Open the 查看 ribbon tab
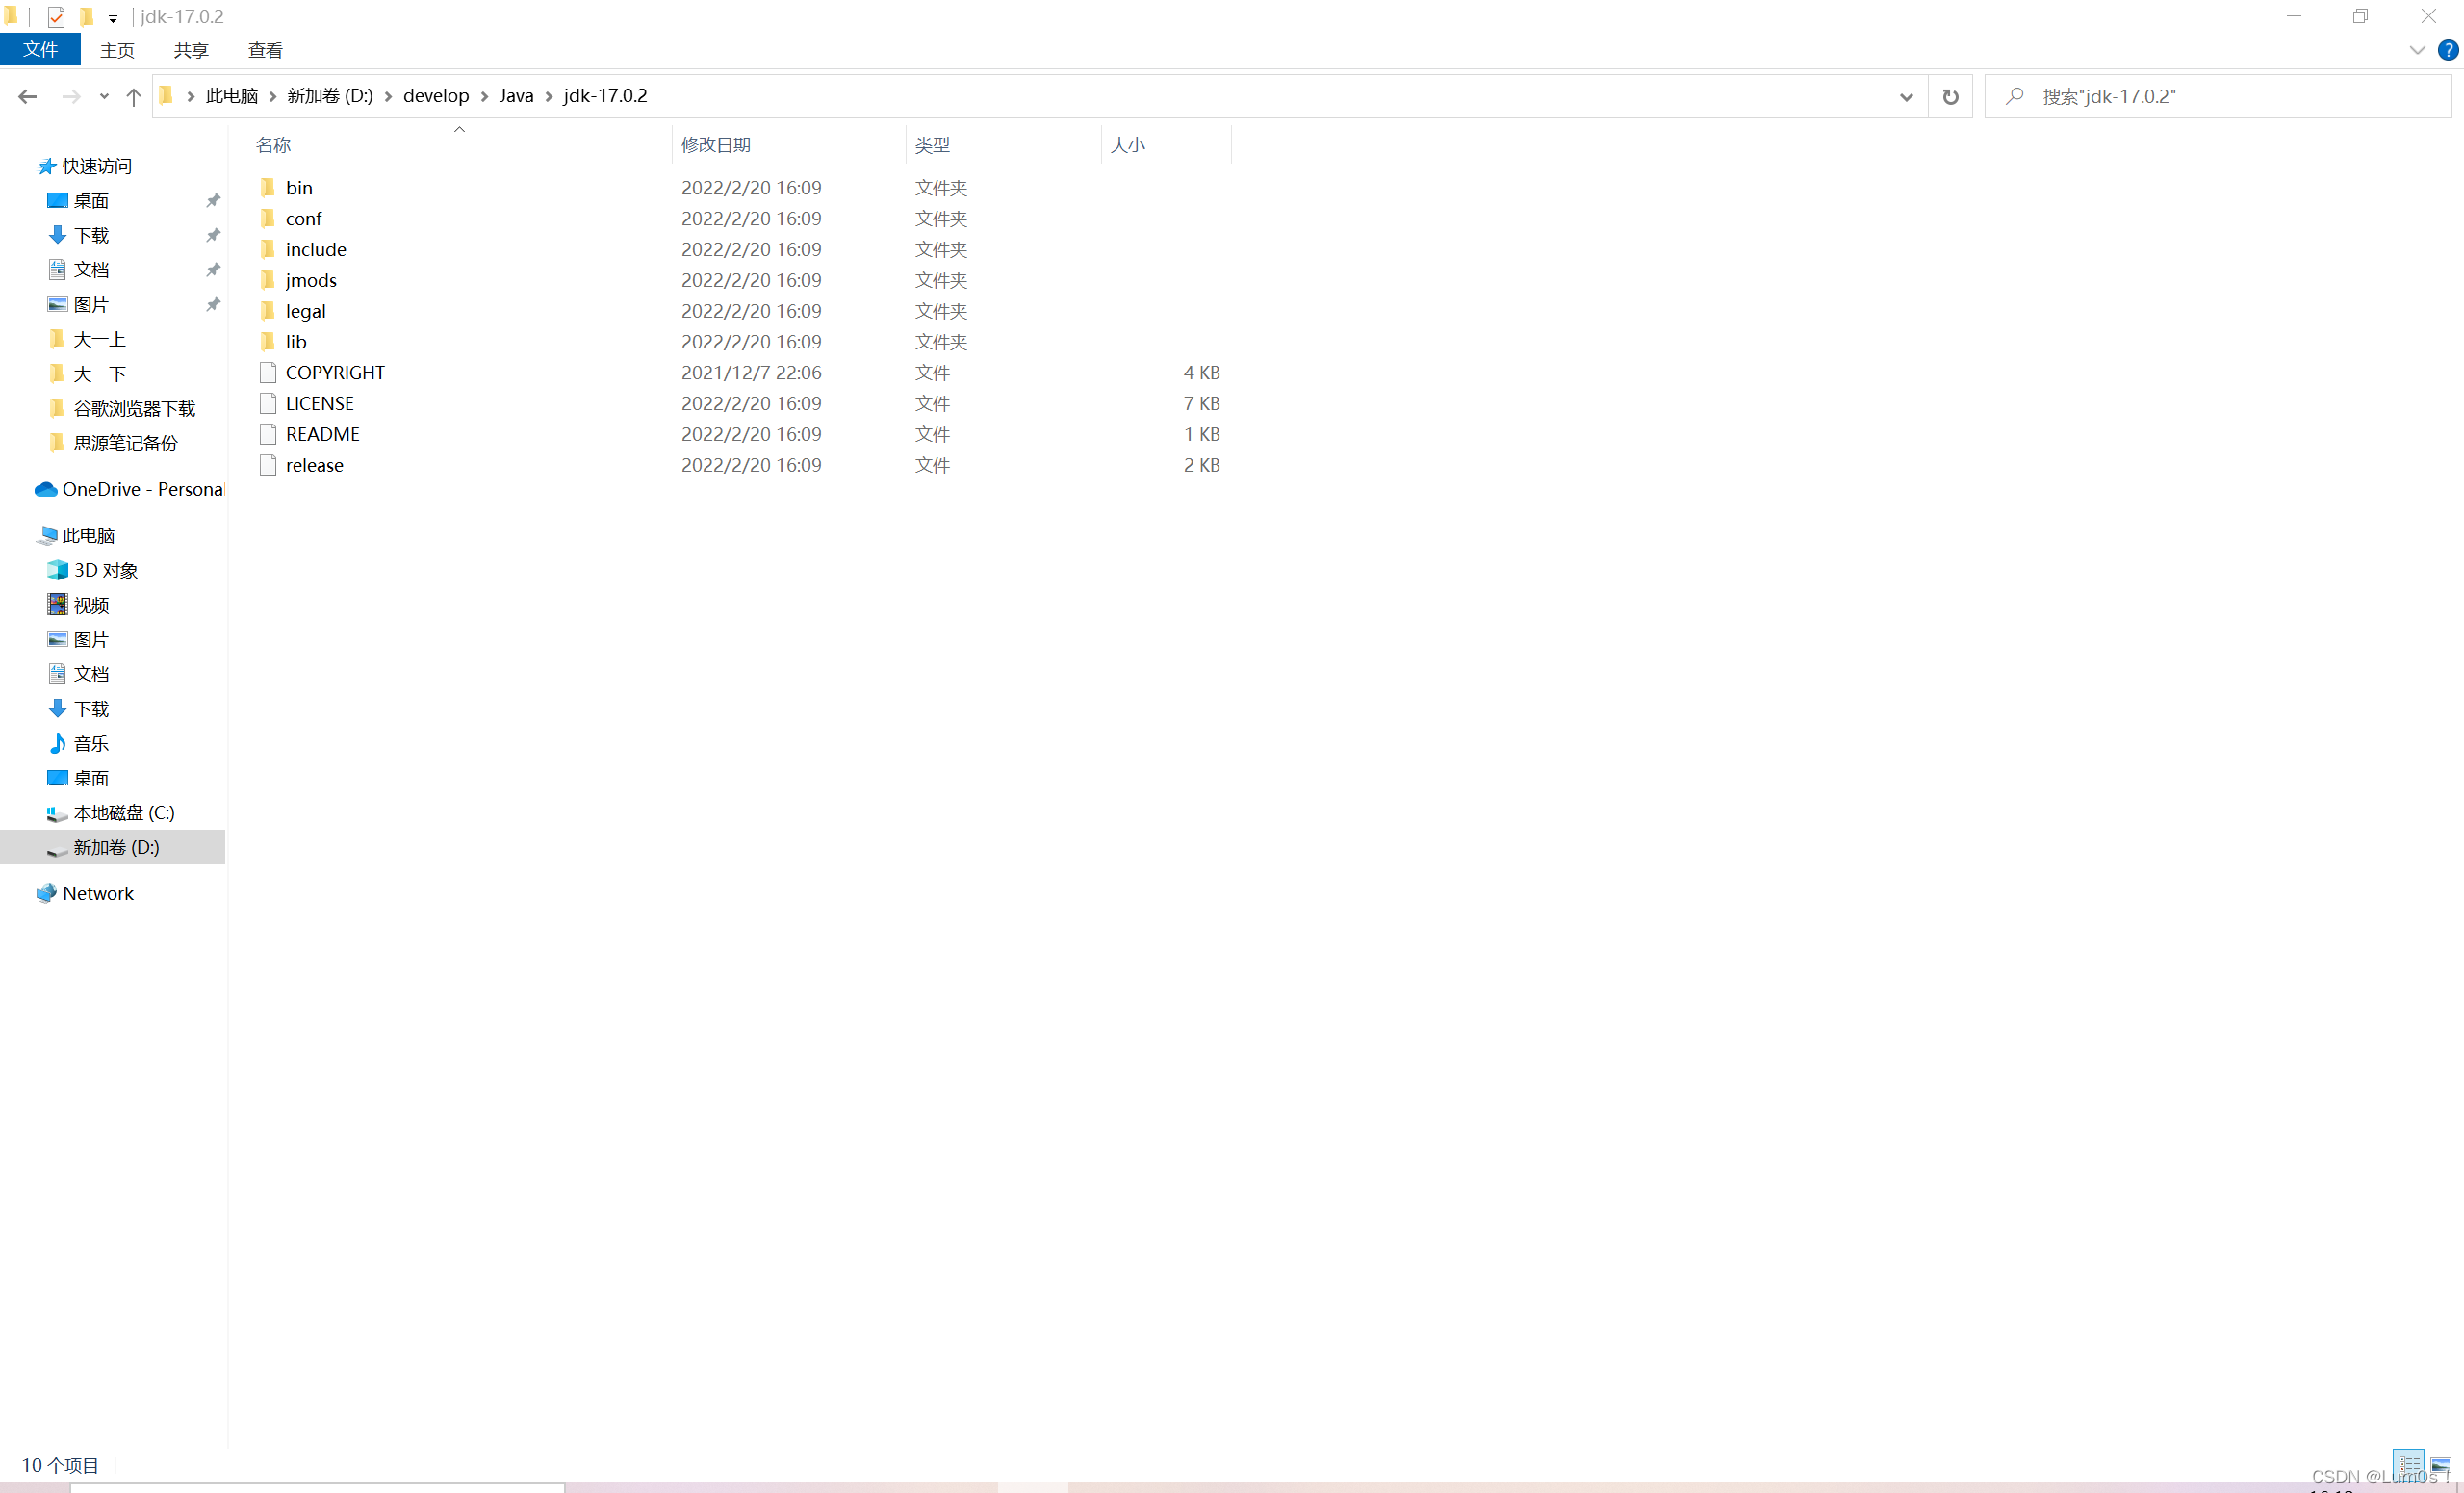 (265, 50)
